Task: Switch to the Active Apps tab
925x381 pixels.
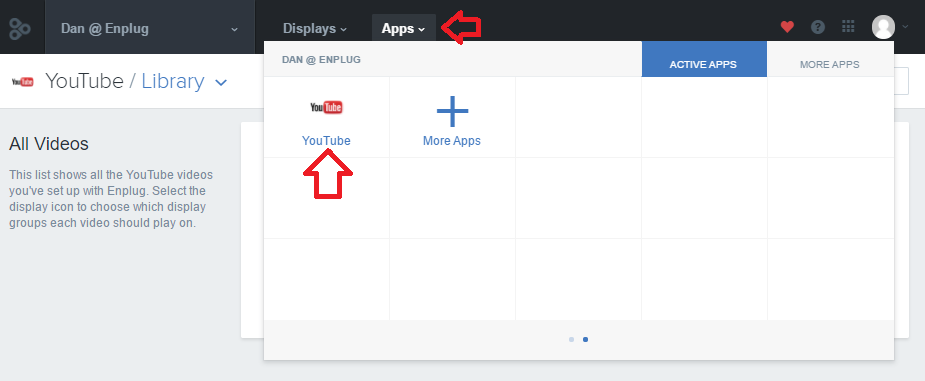Action: (704, 59)
